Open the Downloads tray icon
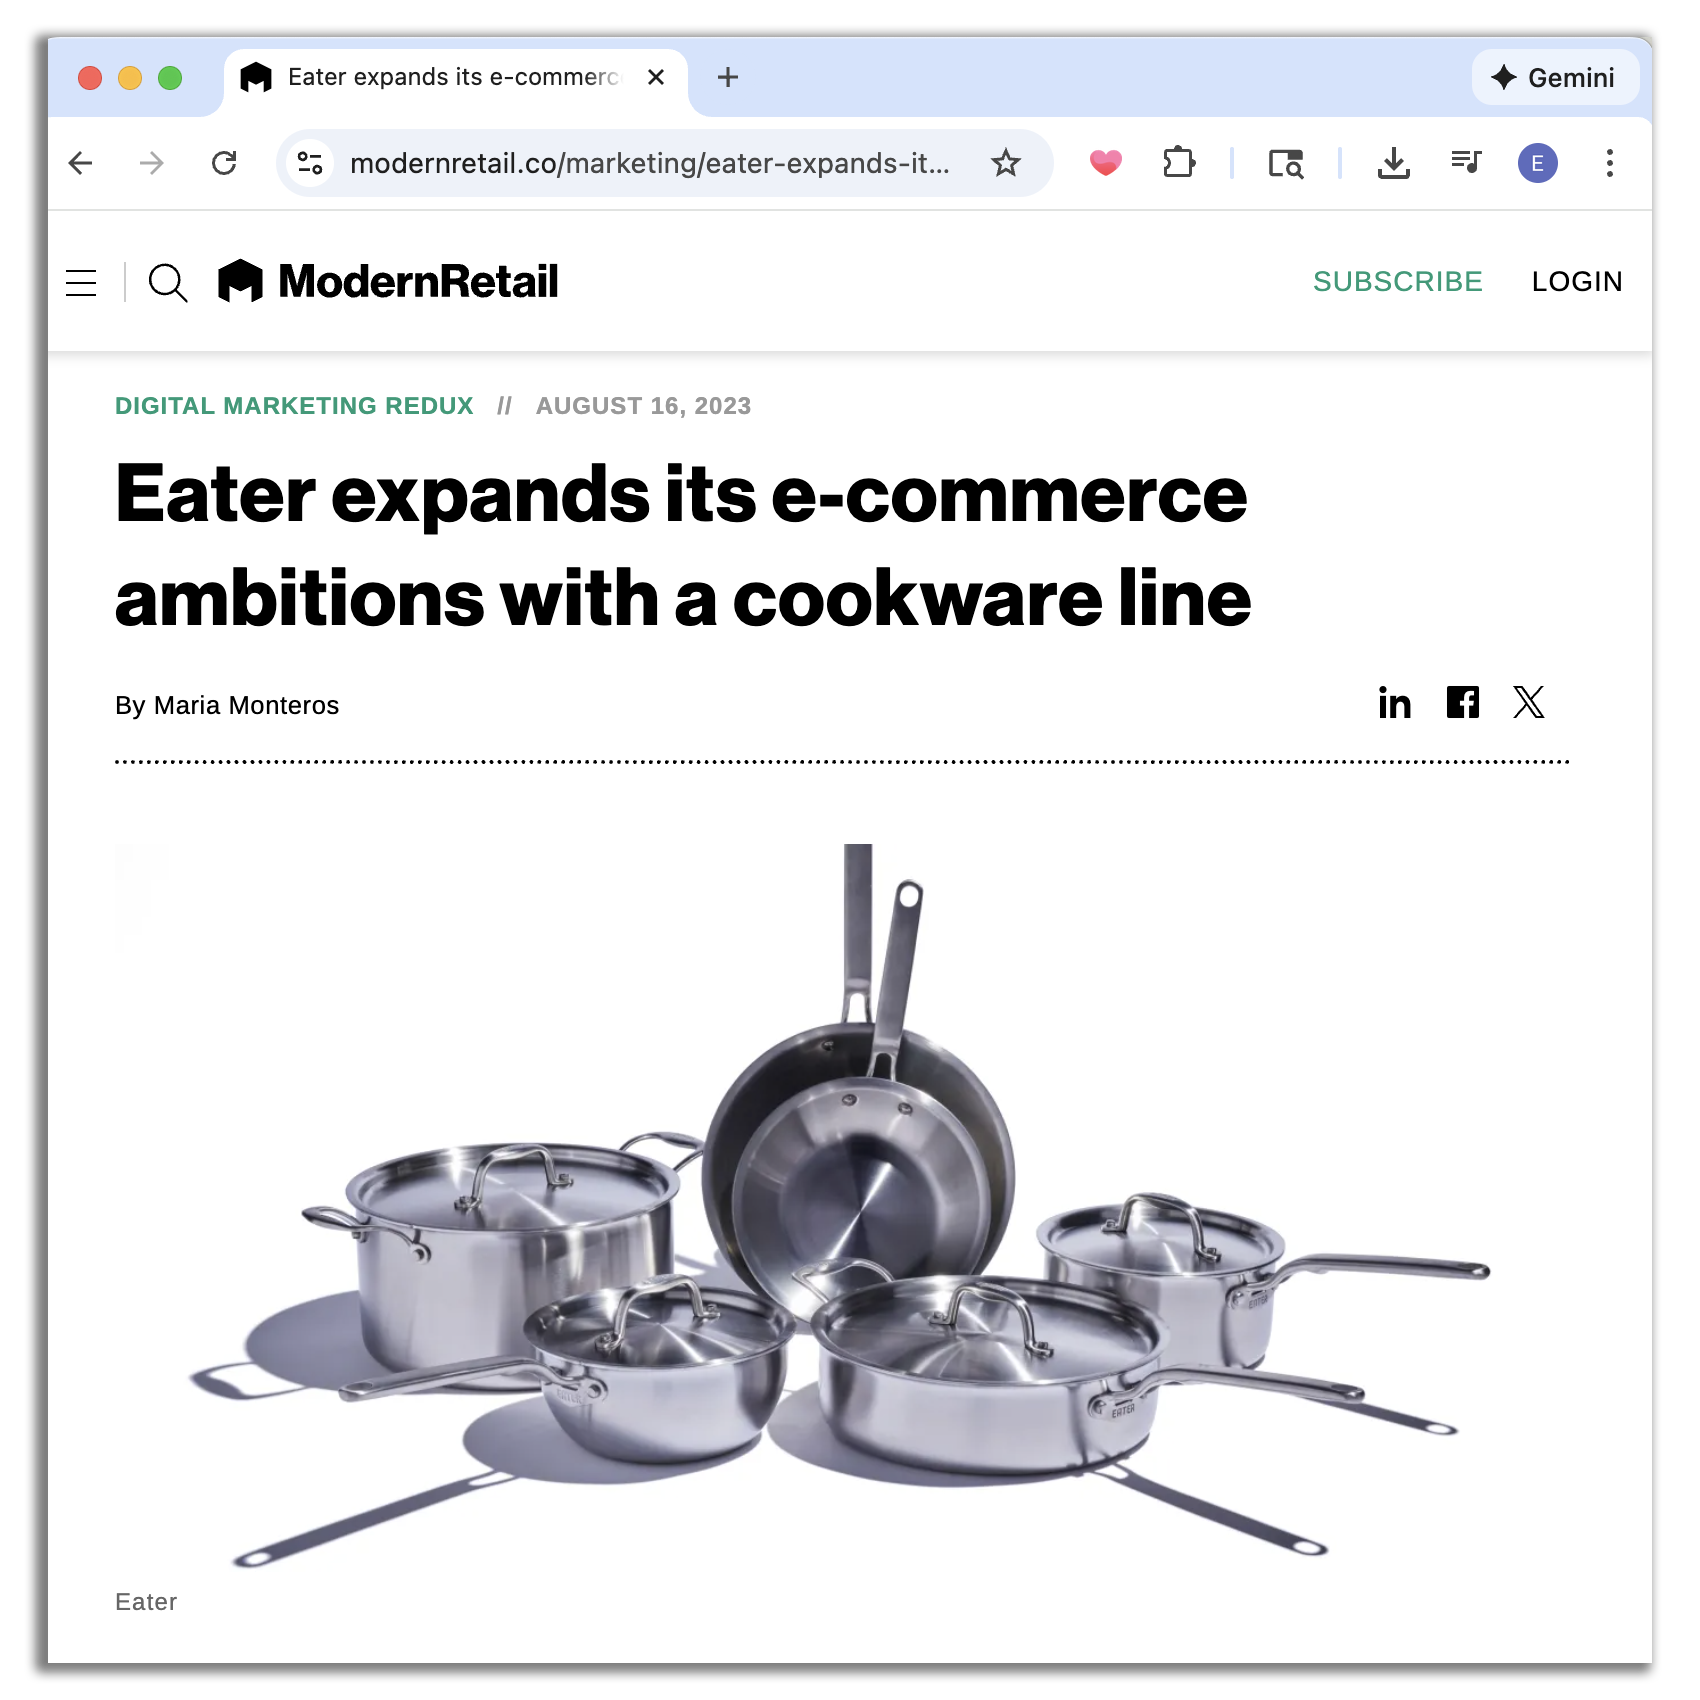The width and height of the screenshot is (1700, 1700). (x=1393, y=163)
